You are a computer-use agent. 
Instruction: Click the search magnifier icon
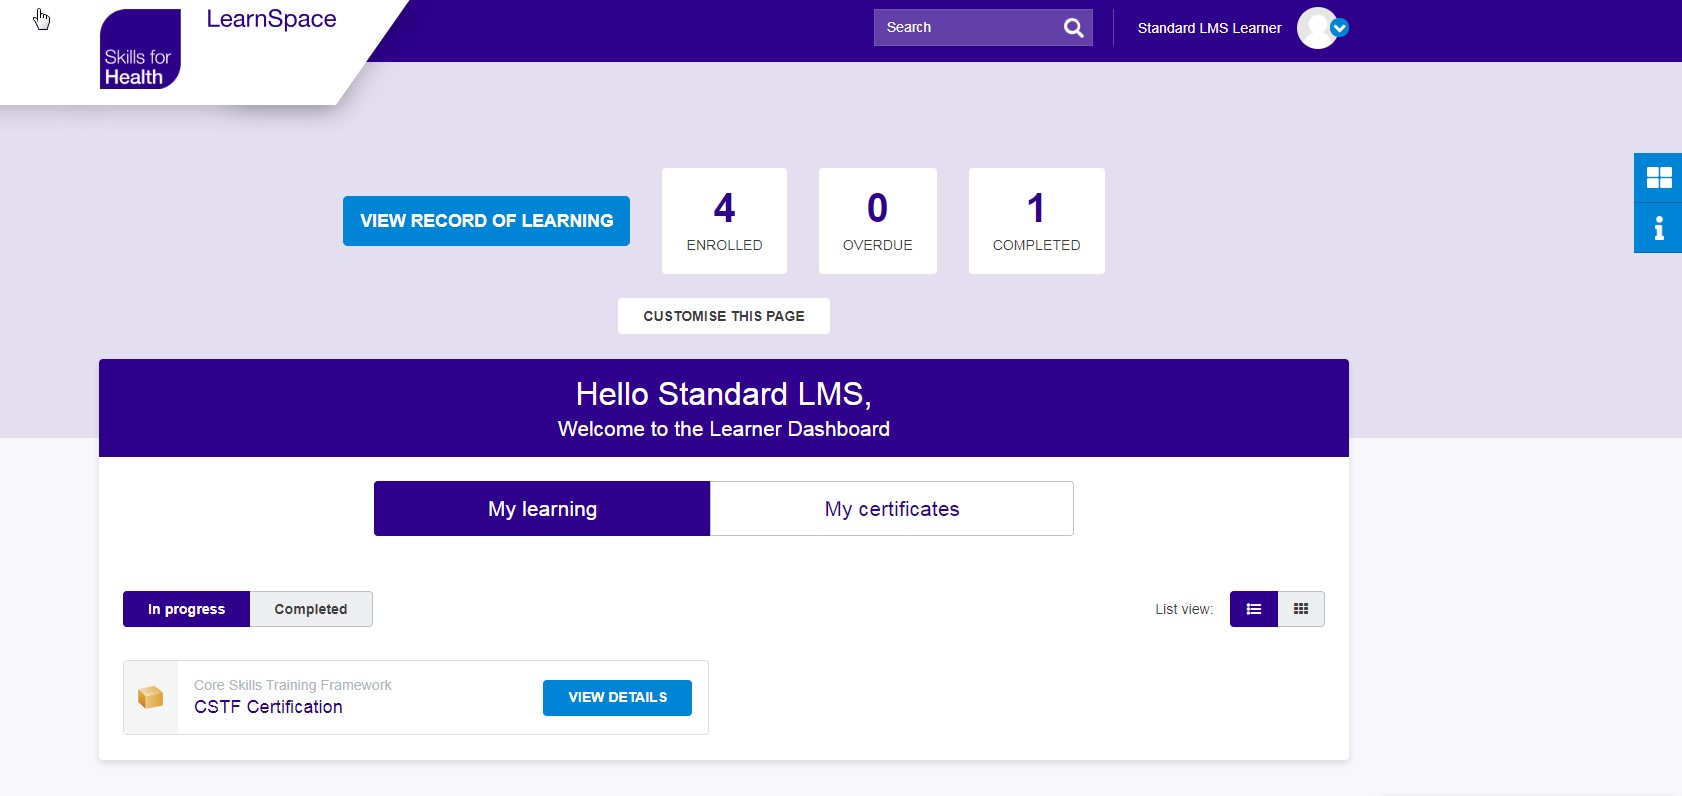click(x=1073, y=28)
